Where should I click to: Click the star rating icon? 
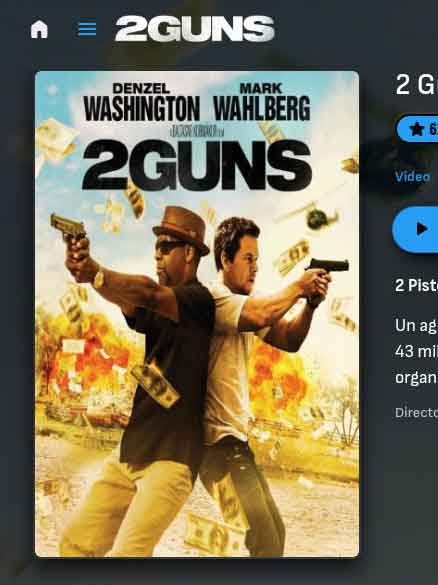point(417,129)
